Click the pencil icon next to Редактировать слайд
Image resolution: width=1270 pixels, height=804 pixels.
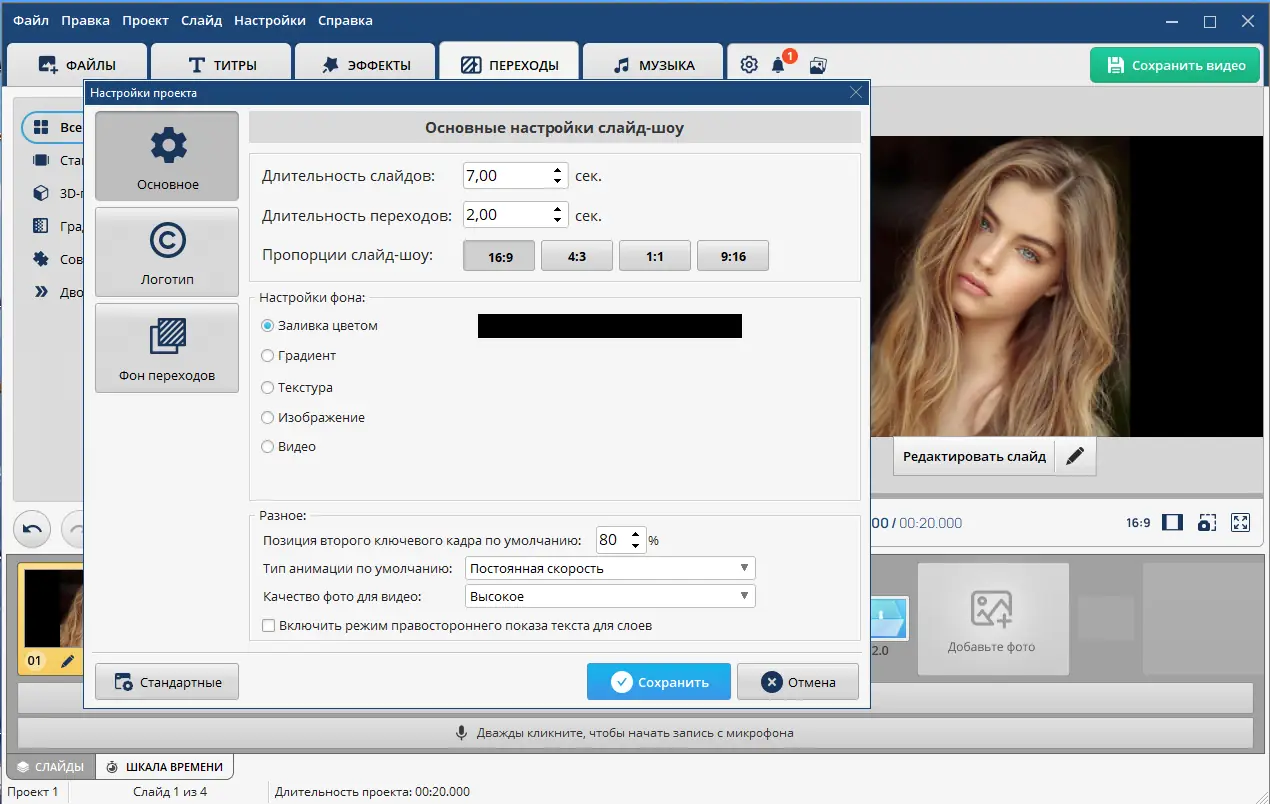coord(1075,456)
